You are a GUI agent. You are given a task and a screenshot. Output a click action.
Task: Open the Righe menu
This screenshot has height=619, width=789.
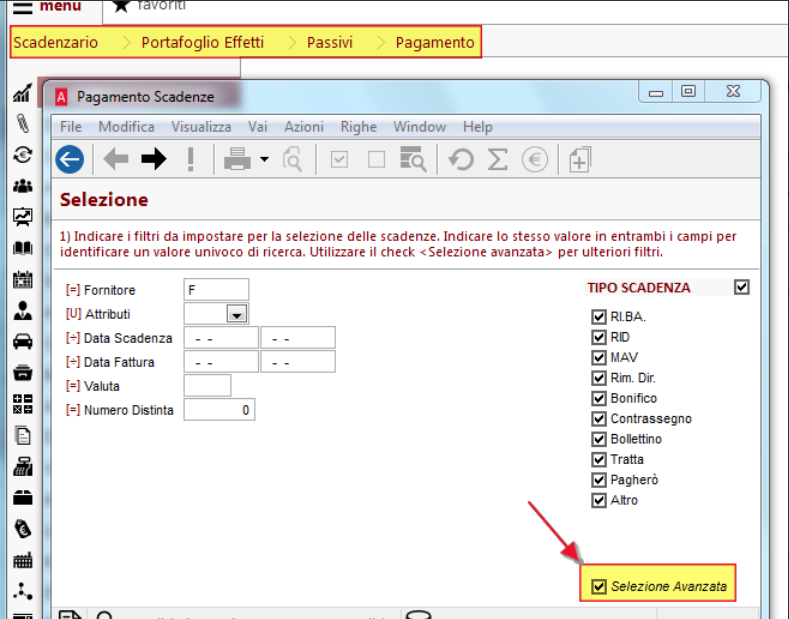click(358, 127)
